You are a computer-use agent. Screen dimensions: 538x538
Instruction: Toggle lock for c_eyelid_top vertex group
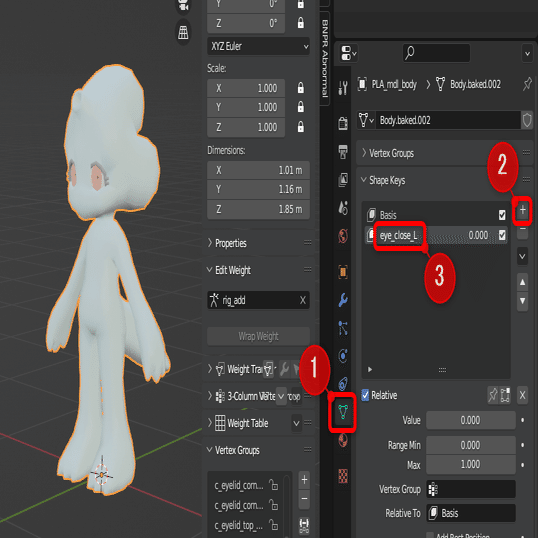point(274,525)
